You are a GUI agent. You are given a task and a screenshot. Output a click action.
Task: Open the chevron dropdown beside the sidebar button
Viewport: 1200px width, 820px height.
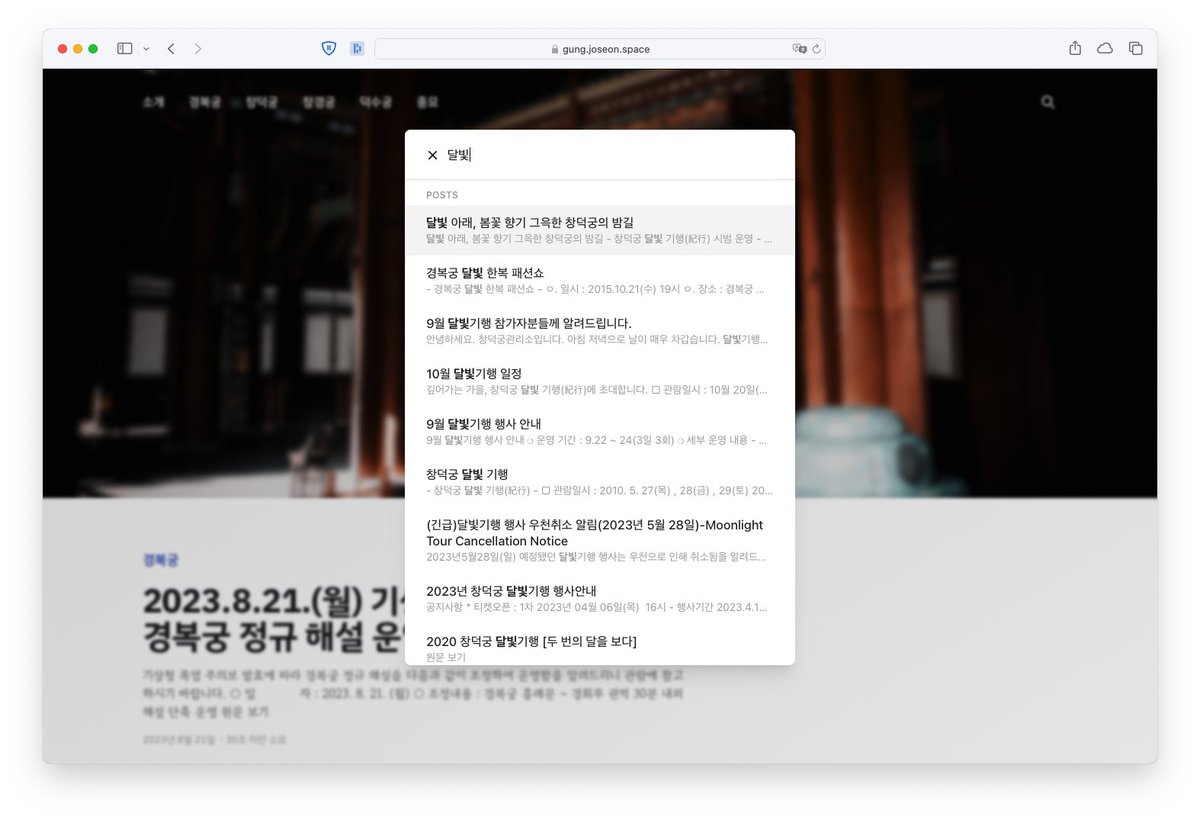pyautogui.click(x=146, y=48)
